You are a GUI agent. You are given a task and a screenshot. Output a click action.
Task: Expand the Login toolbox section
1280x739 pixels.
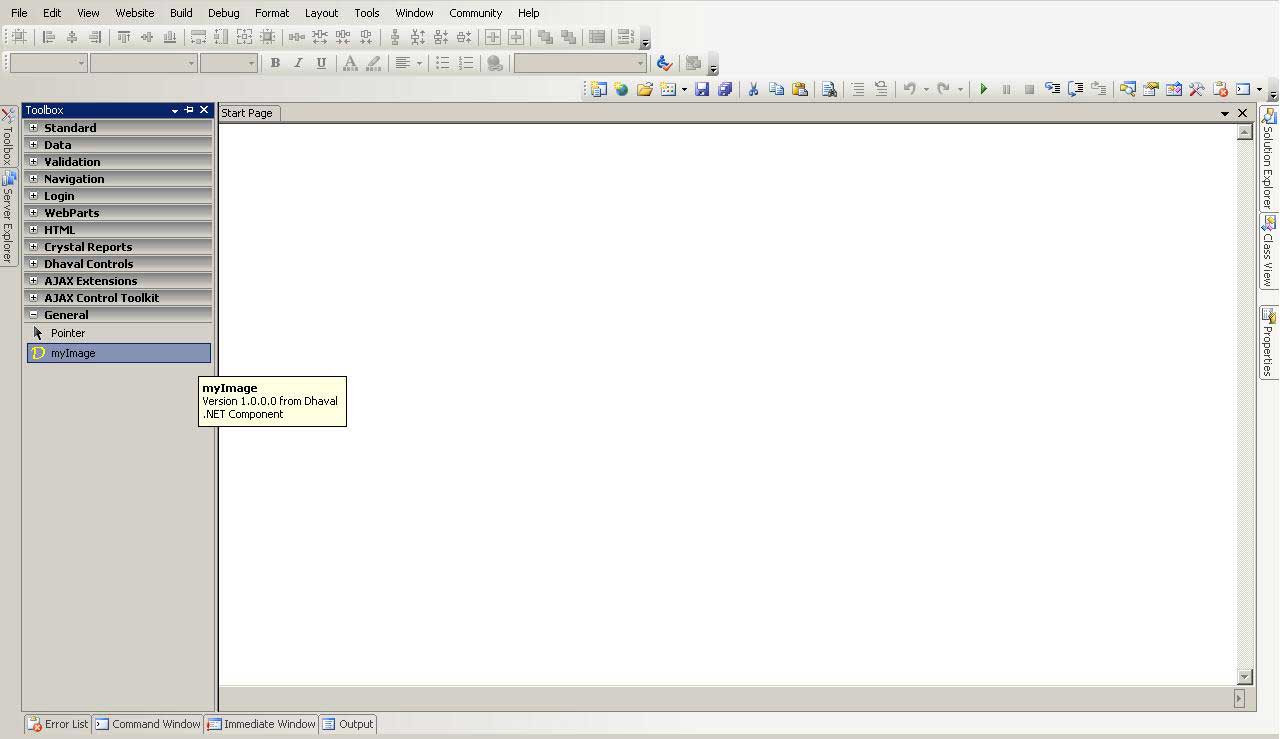[x=33, y=196]
